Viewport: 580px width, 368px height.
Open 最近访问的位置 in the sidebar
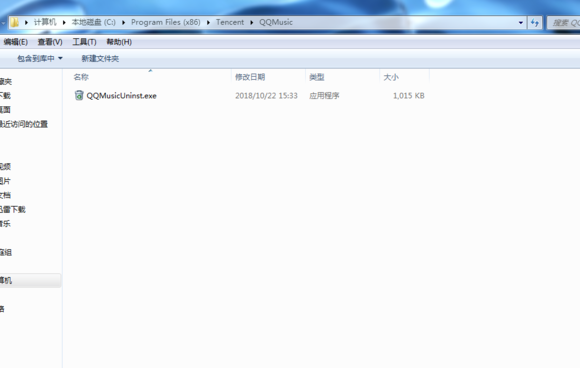[24, 124]
